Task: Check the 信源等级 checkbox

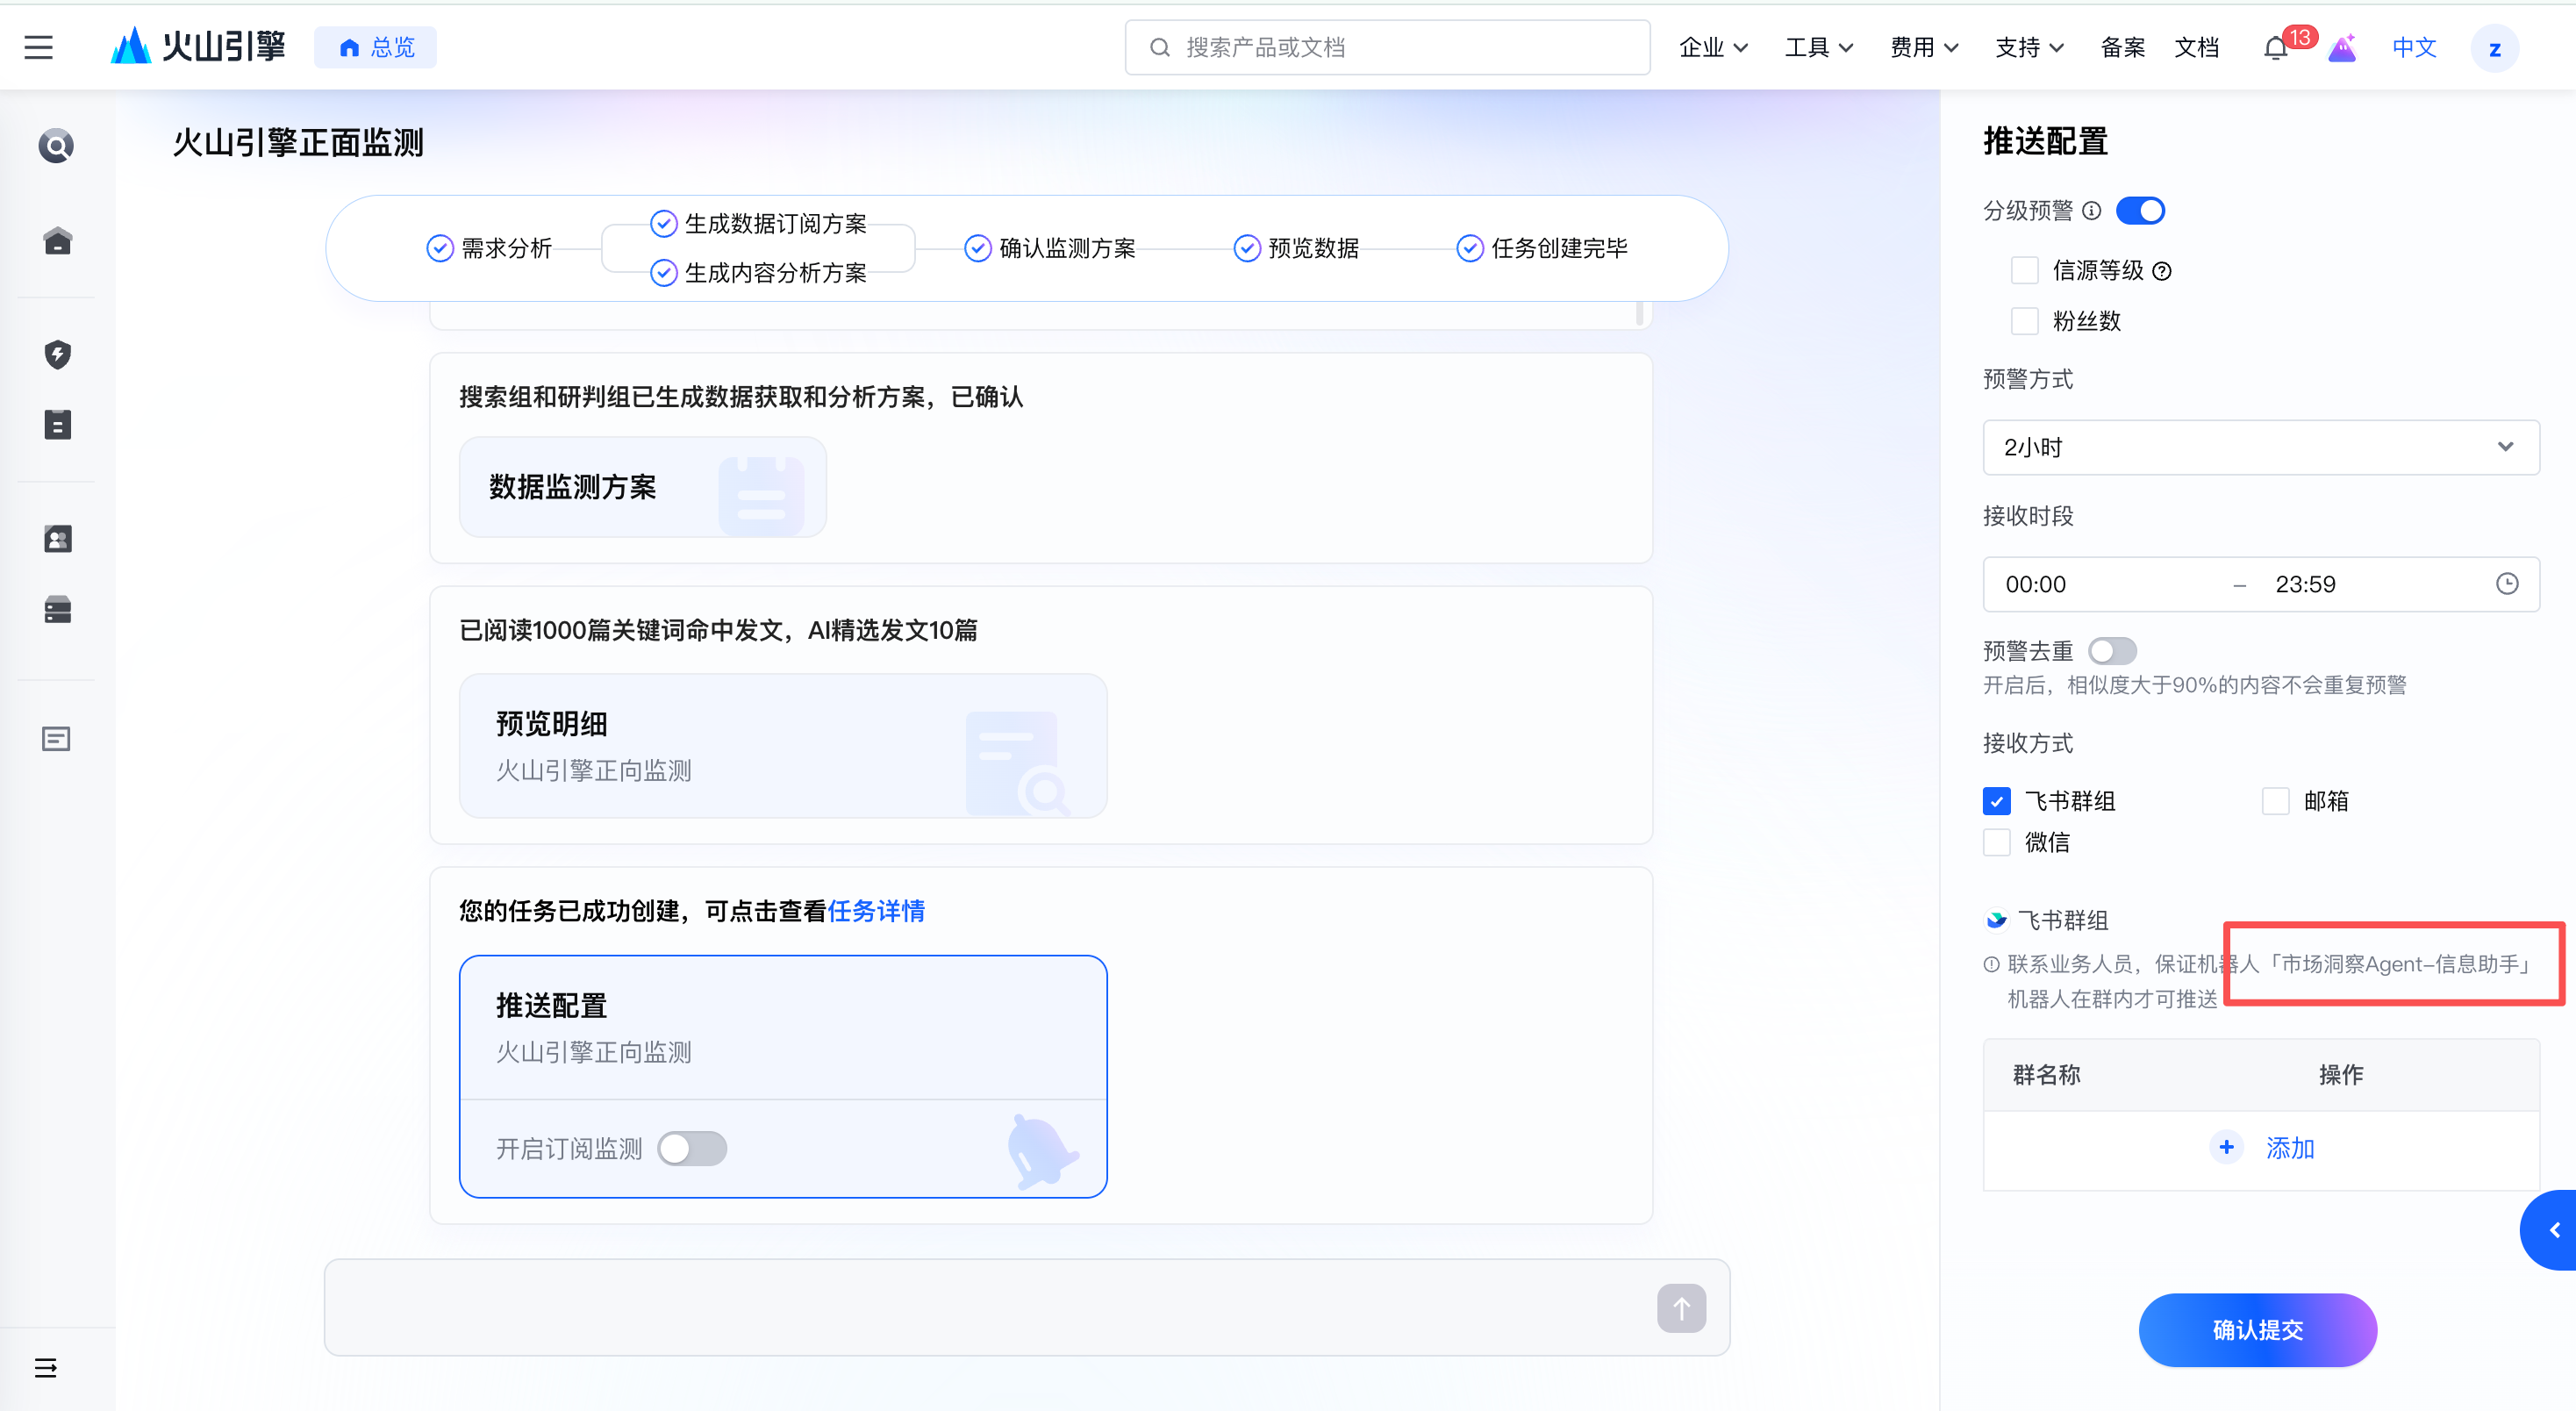Action: (2025, 271)
